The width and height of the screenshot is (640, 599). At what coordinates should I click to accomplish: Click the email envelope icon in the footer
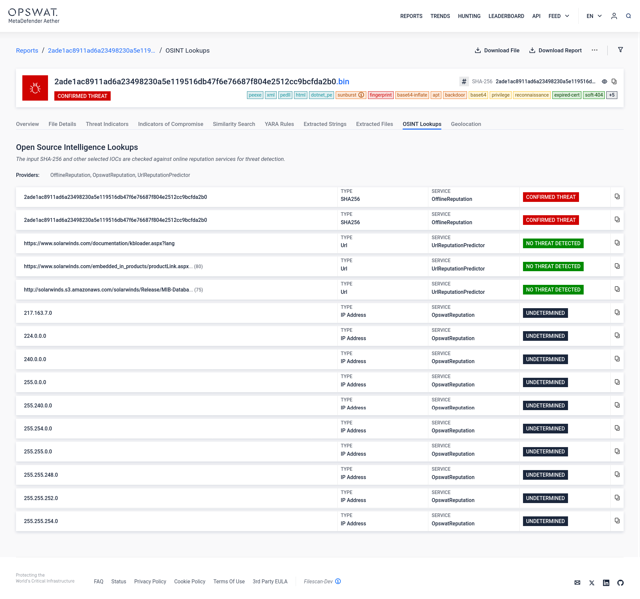577,582
